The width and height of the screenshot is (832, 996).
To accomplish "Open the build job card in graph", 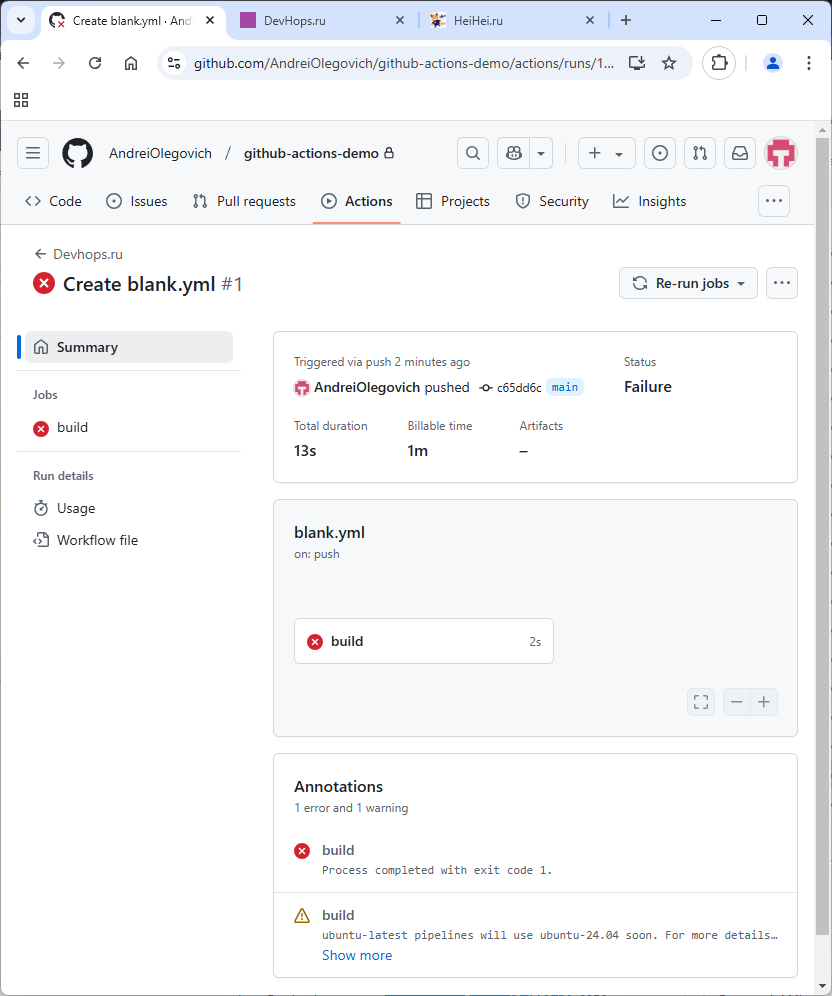I will coord(424,641).
